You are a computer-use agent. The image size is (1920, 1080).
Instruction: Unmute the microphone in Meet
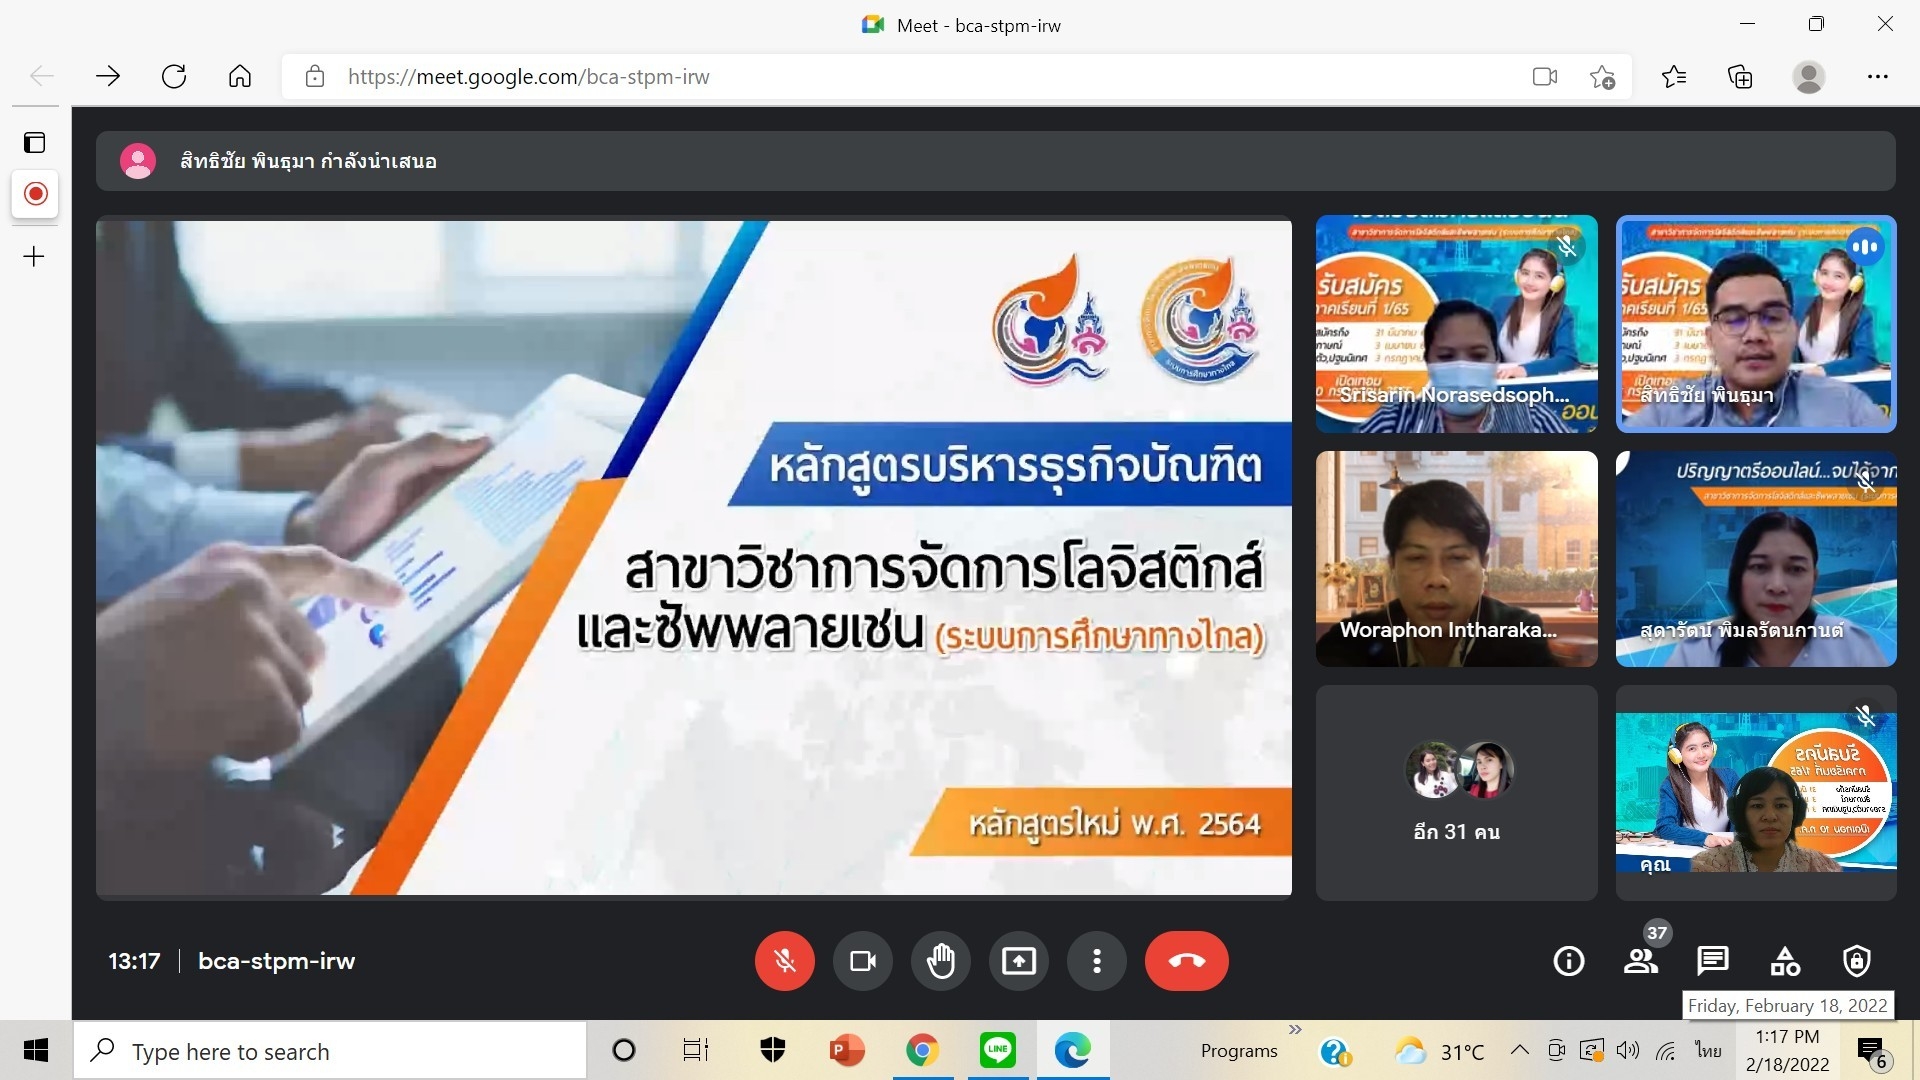coord(784,961)
